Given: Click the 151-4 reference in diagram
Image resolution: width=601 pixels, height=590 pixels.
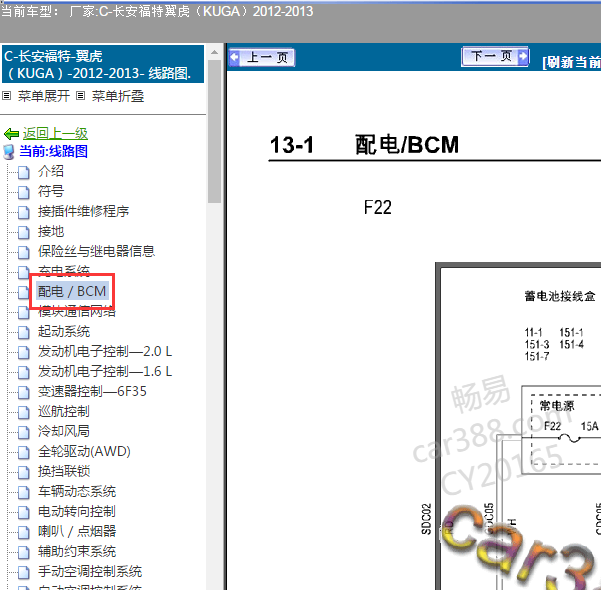Looking at the screenshot, I should point(571,344).
